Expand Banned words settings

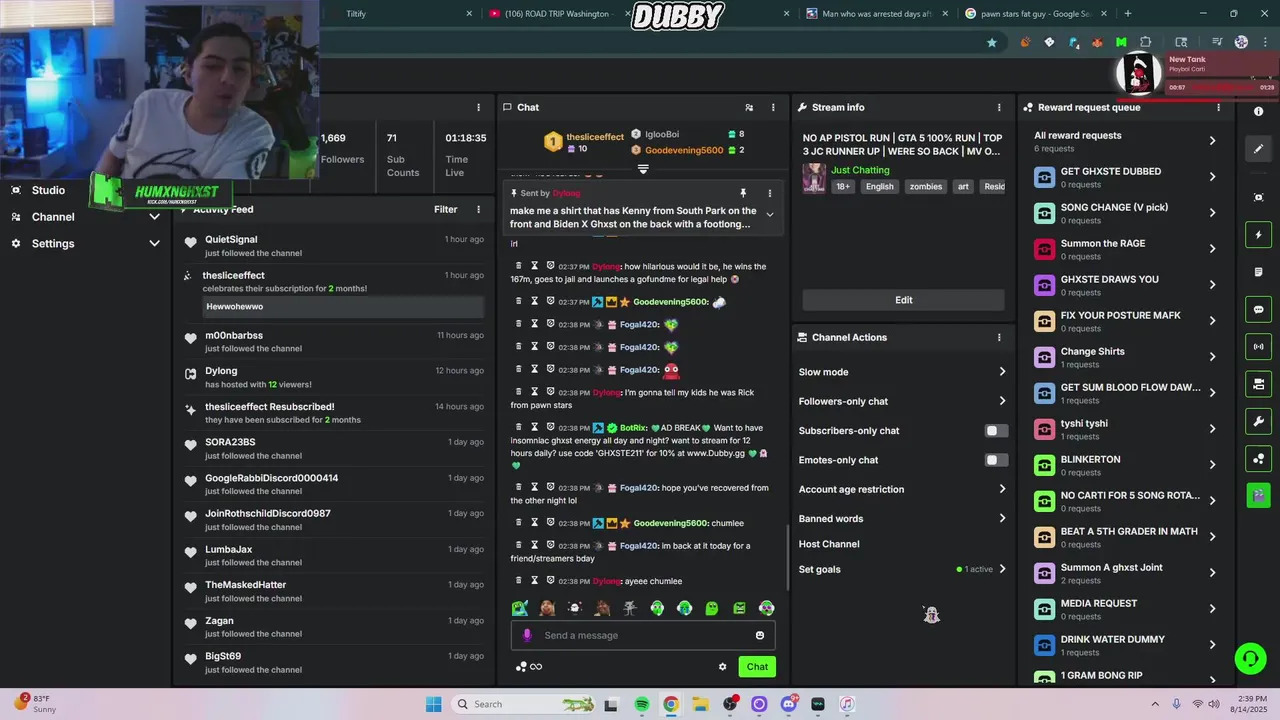(903, 518)
